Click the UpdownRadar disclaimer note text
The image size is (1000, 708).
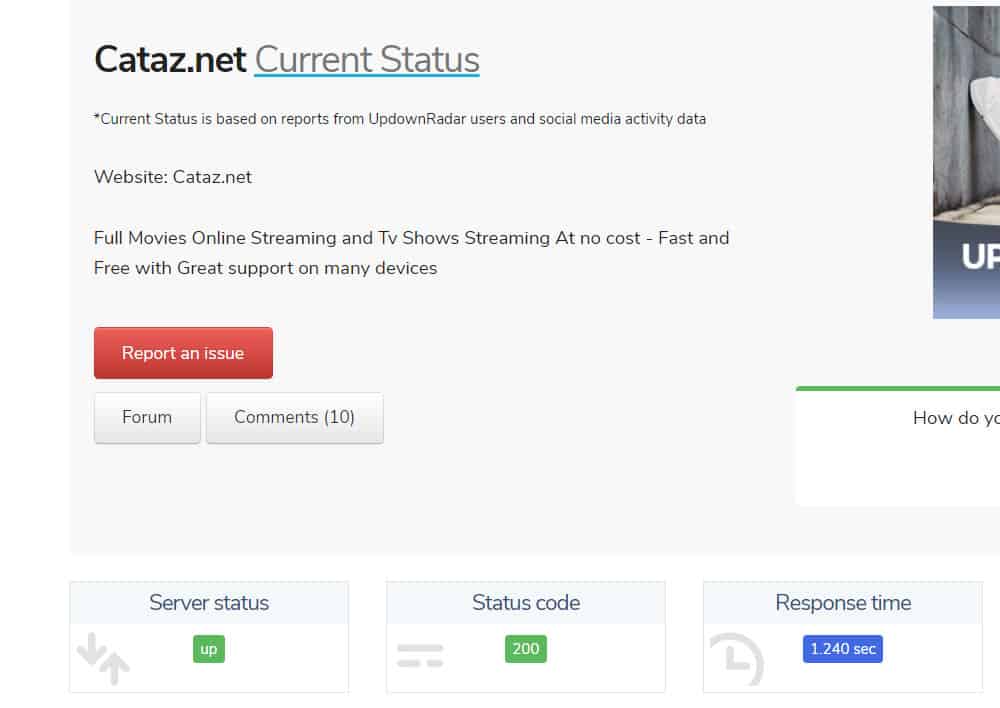tap(400, 119)
